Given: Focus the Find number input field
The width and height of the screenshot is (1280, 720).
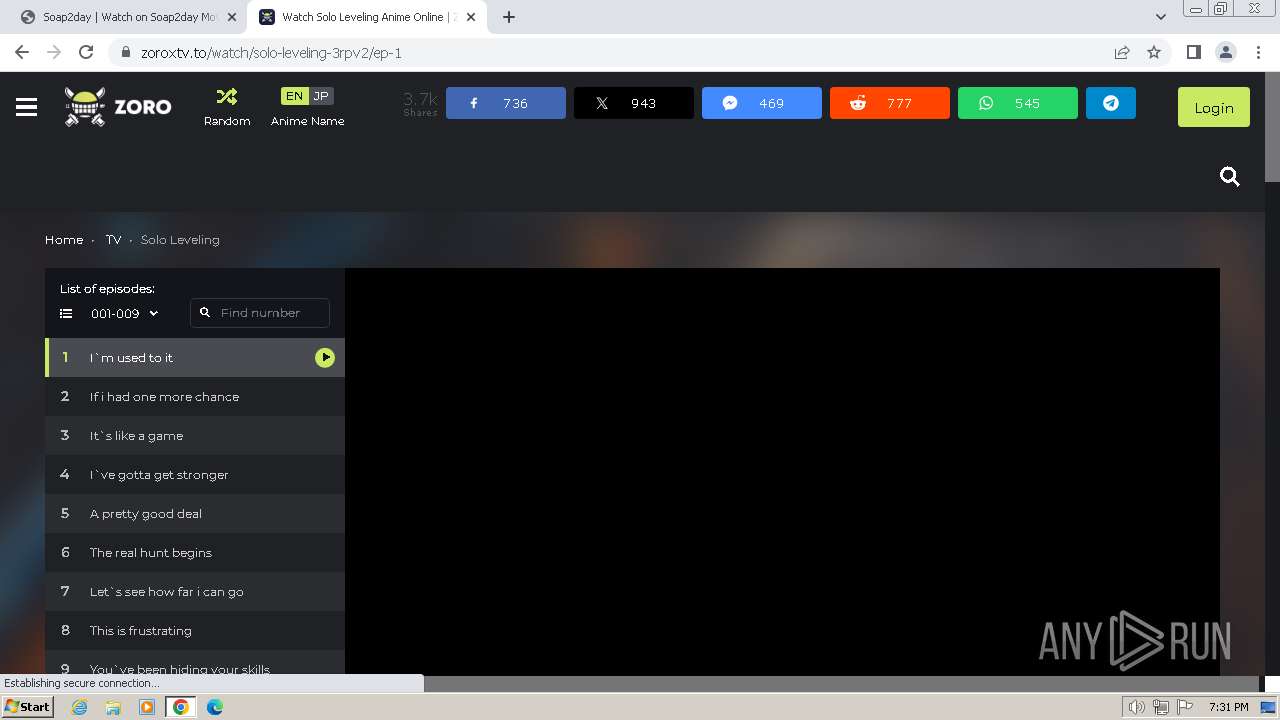Looking at the screenshot, I should coord(260,313).
